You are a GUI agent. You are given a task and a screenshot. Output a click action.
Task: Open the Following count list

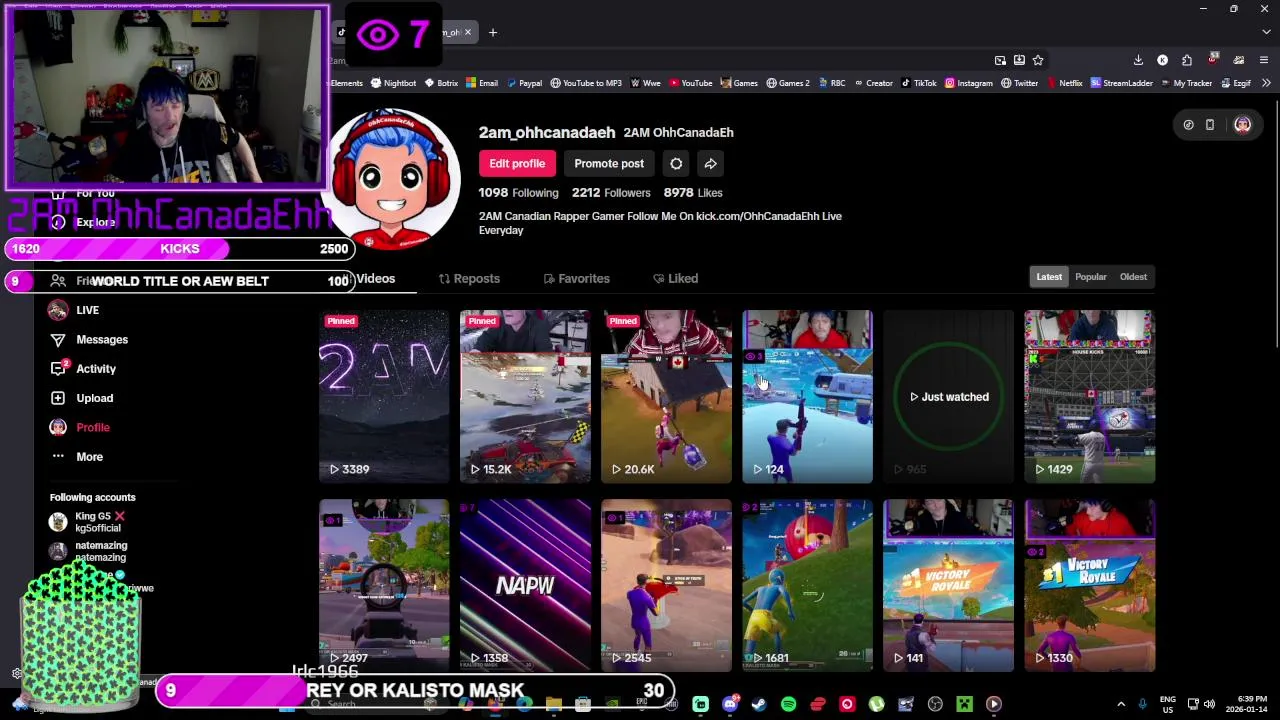pos(518,193)
